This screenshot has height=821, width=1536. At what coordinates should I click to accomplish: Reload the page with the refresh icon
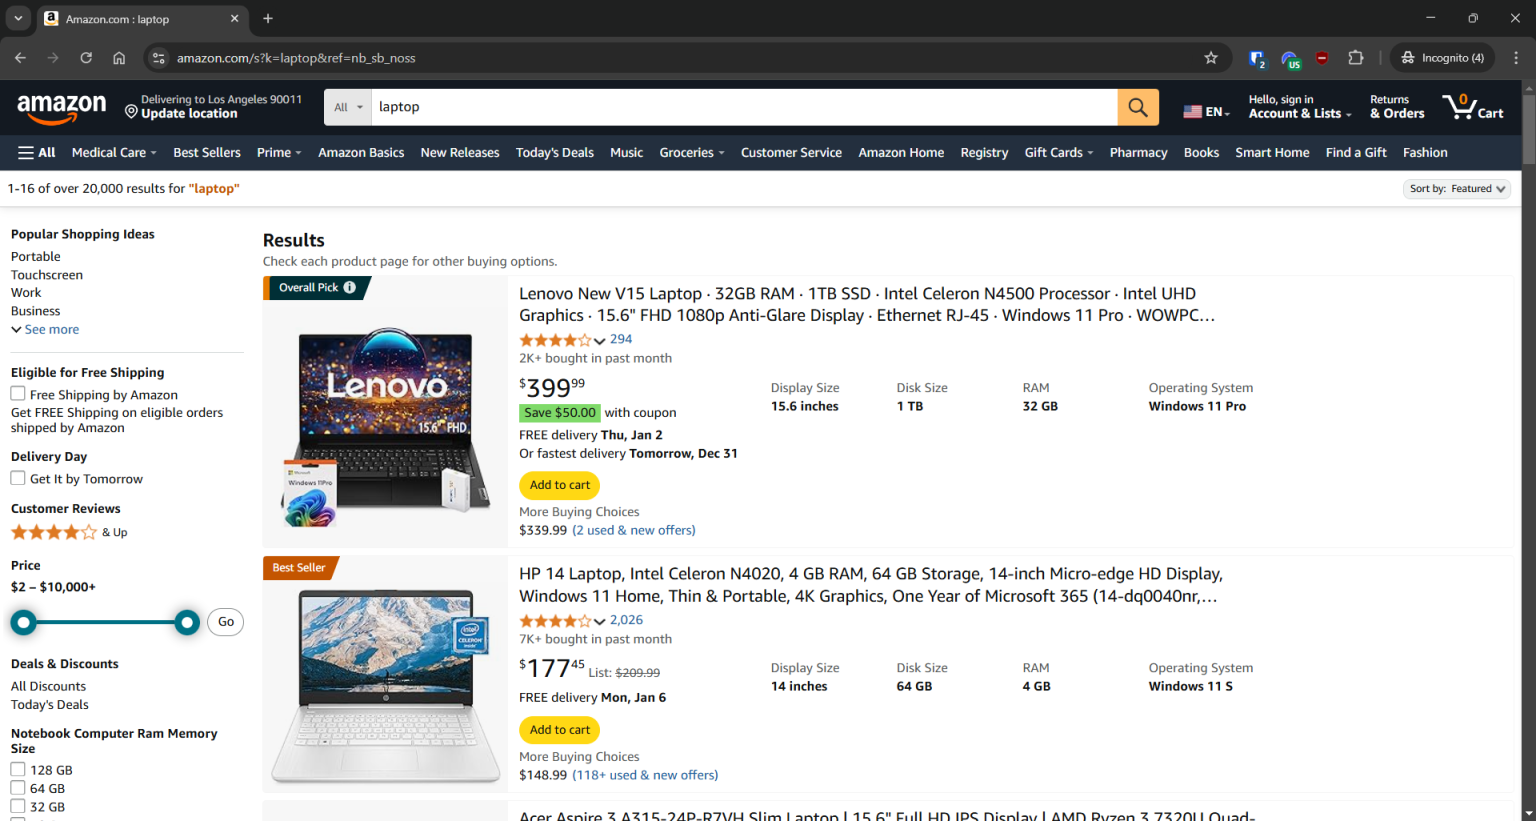pyautogui.click(x=86, y=58)
